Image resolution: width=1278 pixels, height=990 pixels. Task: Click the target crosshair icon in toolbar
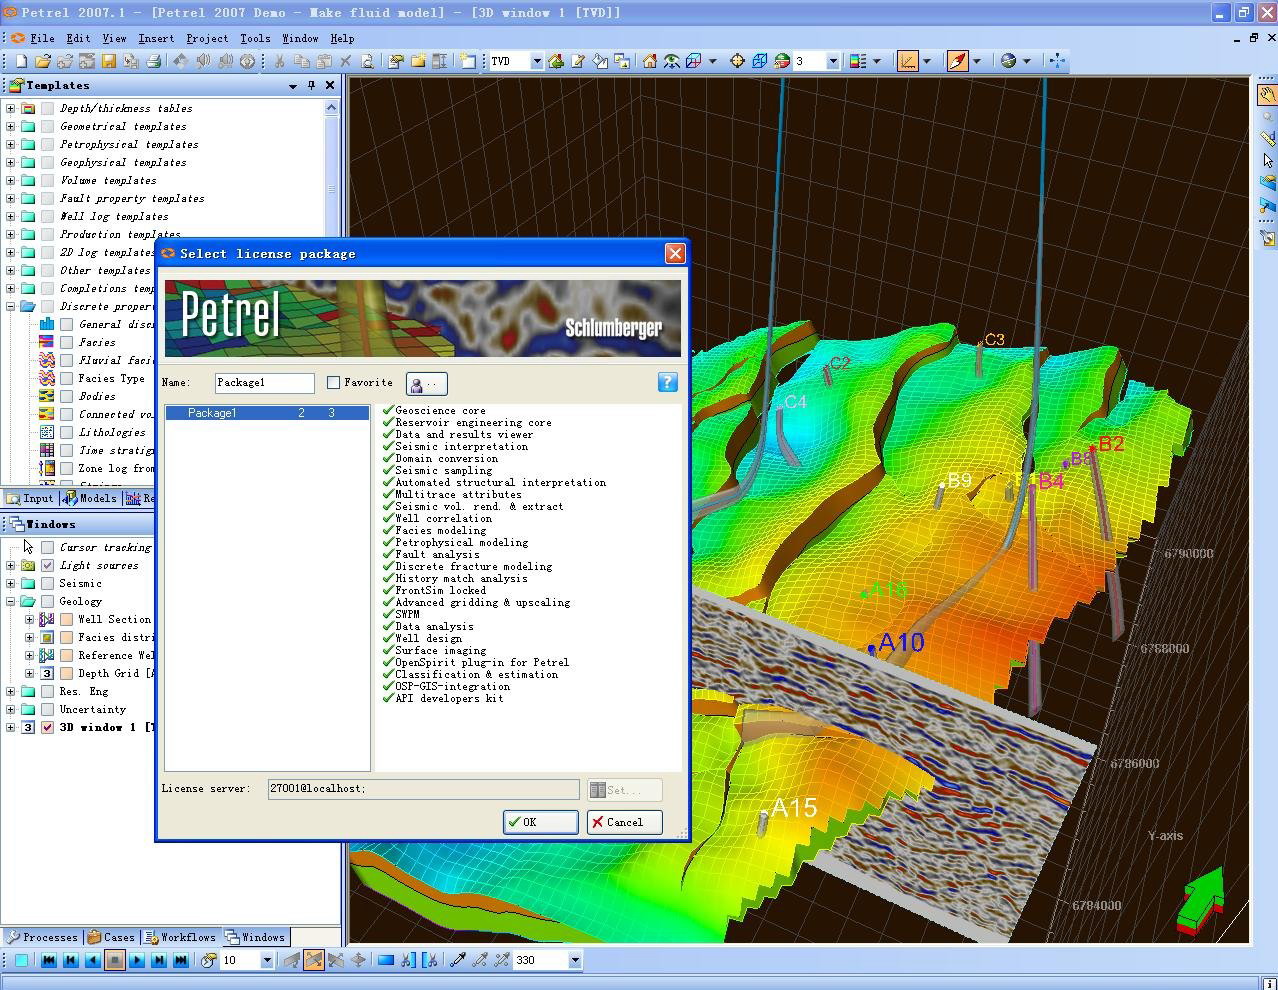click(x=737, y=61)
